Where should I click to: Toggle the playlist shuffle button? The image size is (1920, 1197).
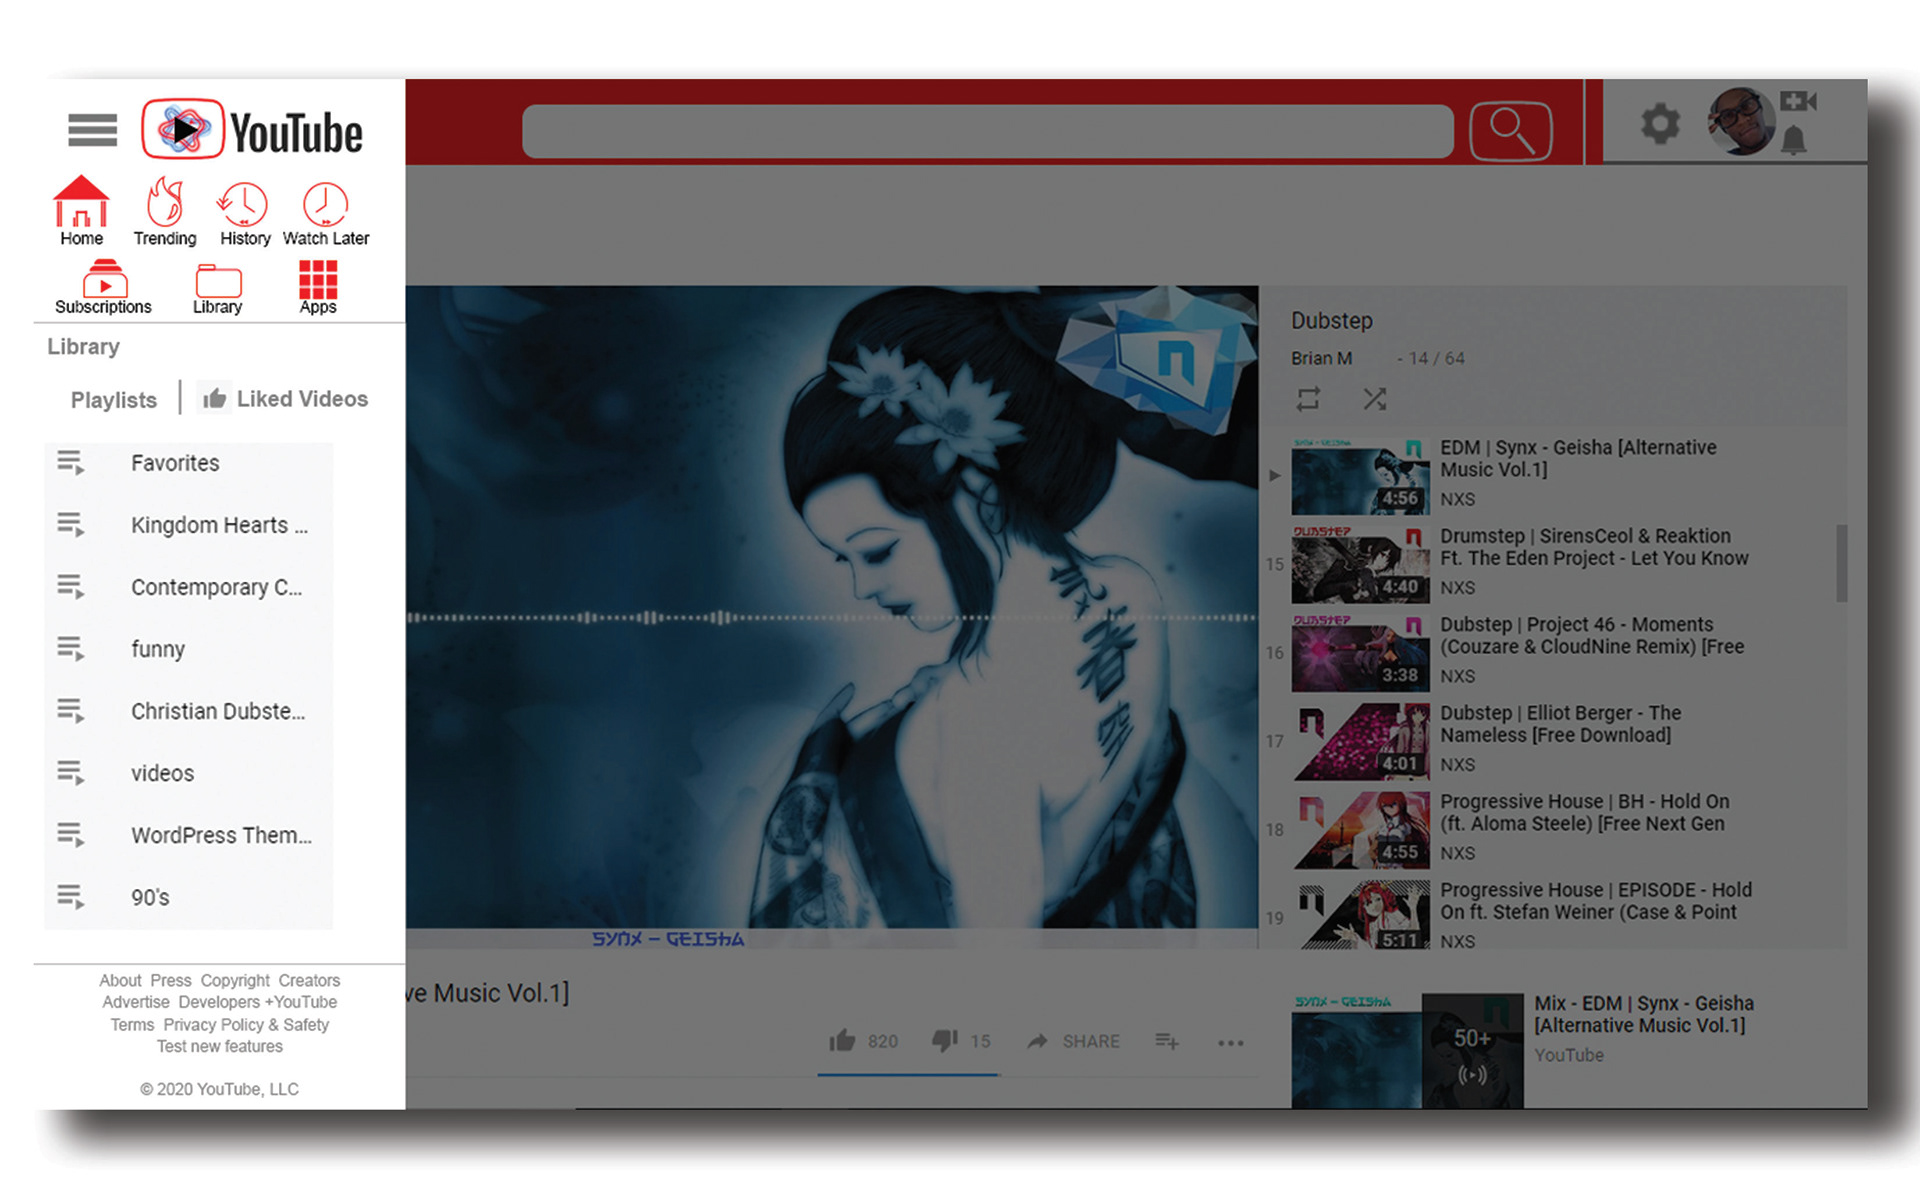(x=1375, y=399)
